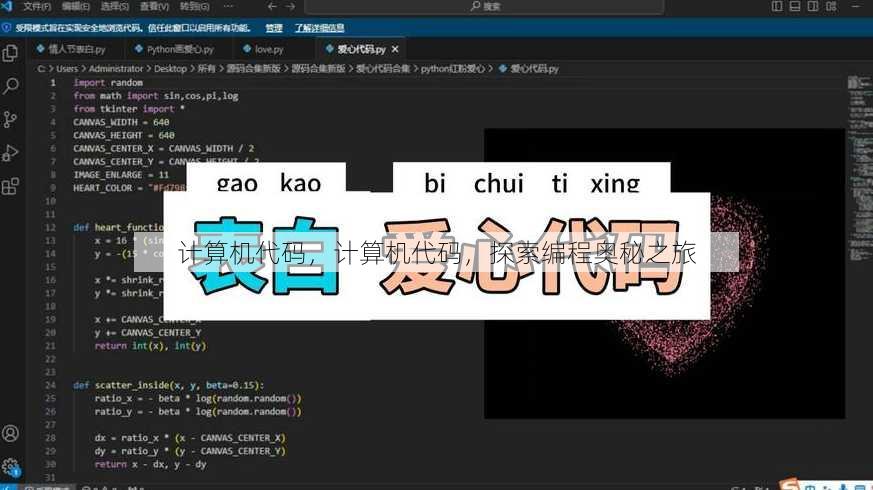This screenshot has height=490, width=873.
Task: Click the 'CANVAS_CENTER_X = CANVAS_WIDTH / 2' line
Action: [164, 149]
